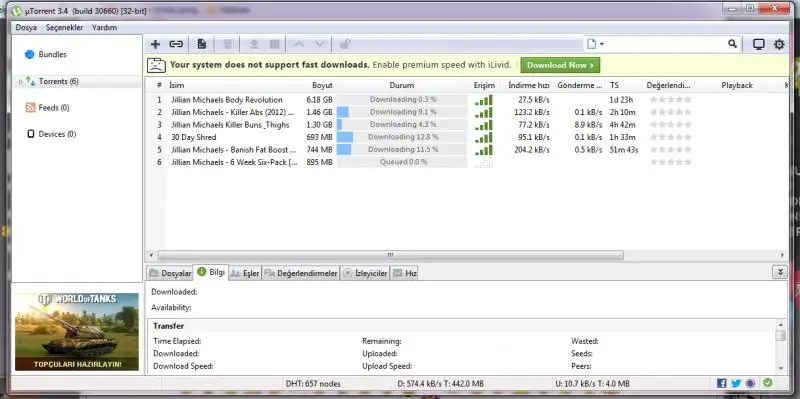Click upload speed U: 10.7 kB/s status
This screenshot has height=399, width=800.
[592, 384]
